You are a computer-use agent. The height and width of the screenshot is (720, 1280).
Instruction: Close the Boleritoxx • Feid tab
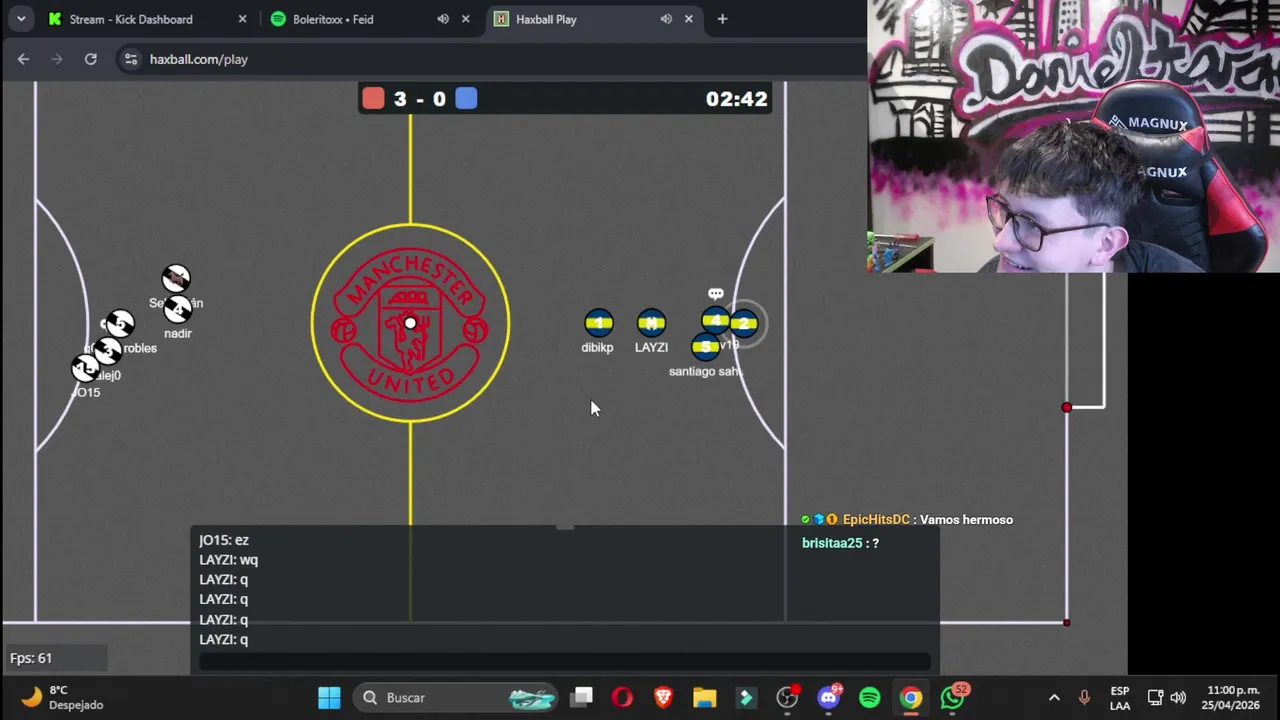(465, 19)
